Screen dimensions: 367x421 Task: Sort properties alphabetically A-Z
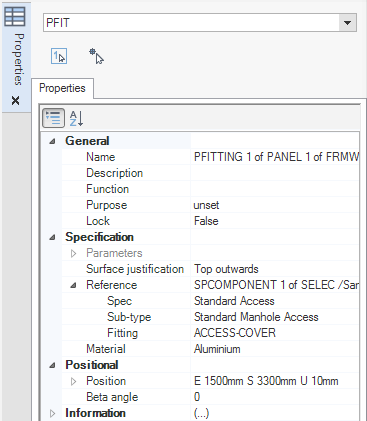click(76, 118)
